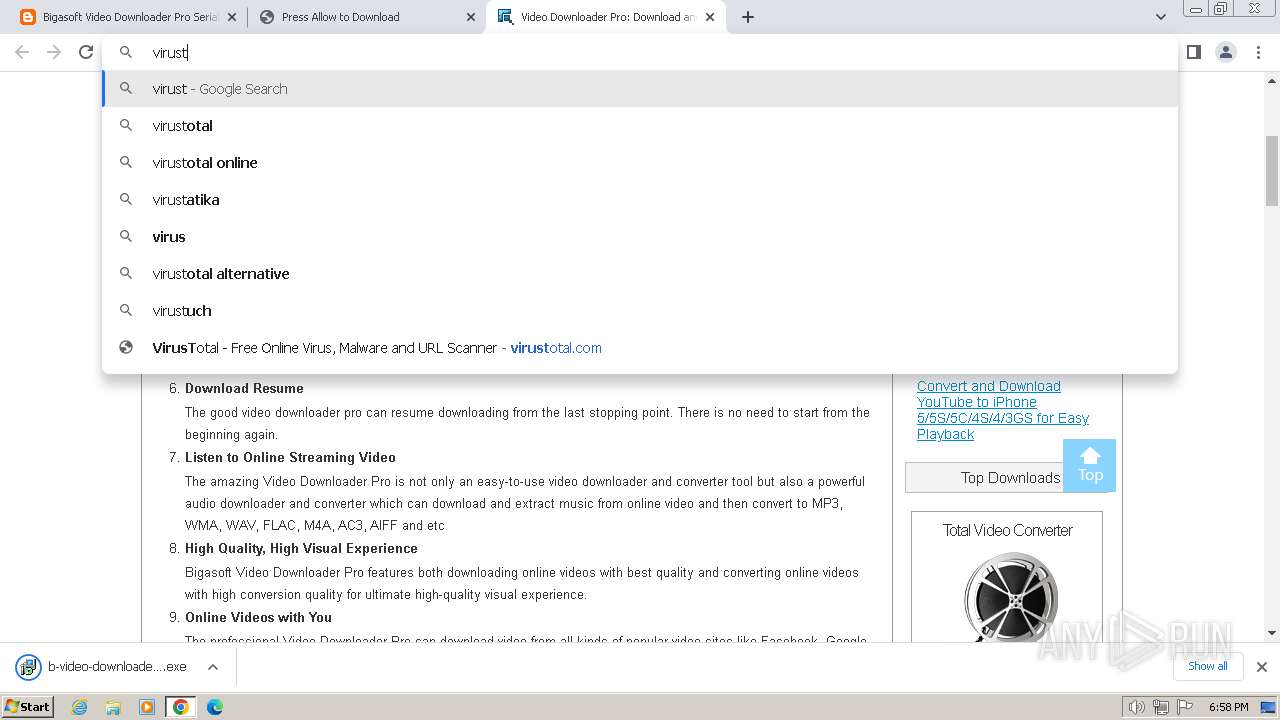Click the Windows Start button

[x=28, y=707]
